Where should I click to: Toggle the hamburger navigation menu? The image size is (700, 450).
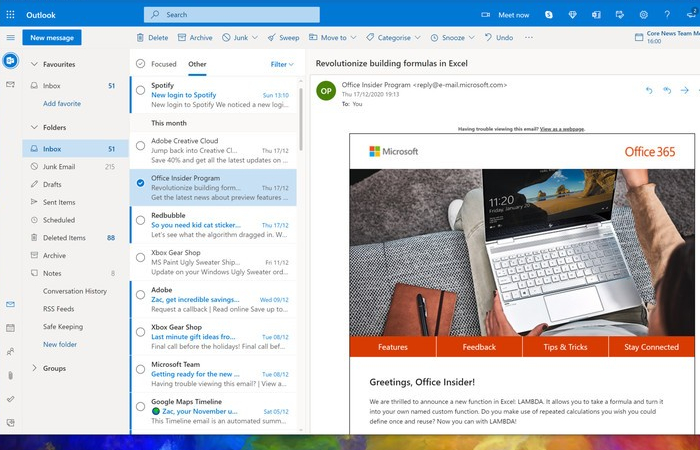(x=11, y=38)
